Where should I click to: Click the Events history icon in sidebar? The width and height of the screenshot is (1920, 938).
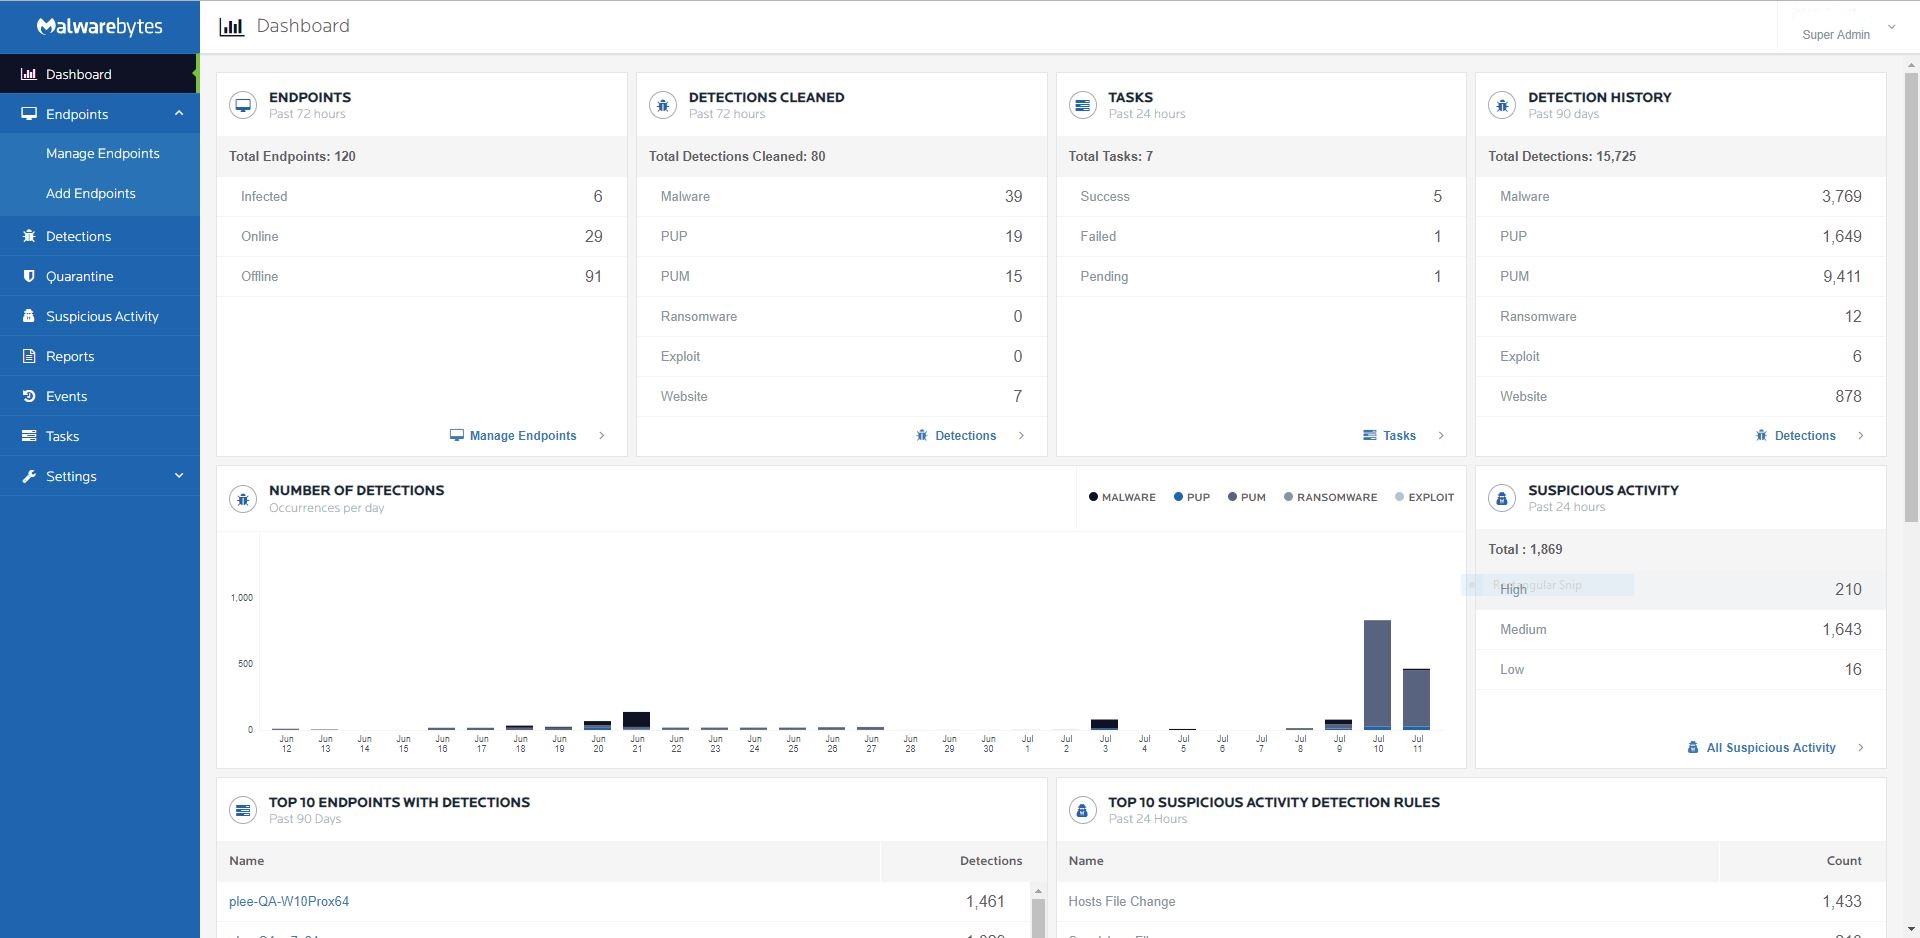[x=29, y=396]
